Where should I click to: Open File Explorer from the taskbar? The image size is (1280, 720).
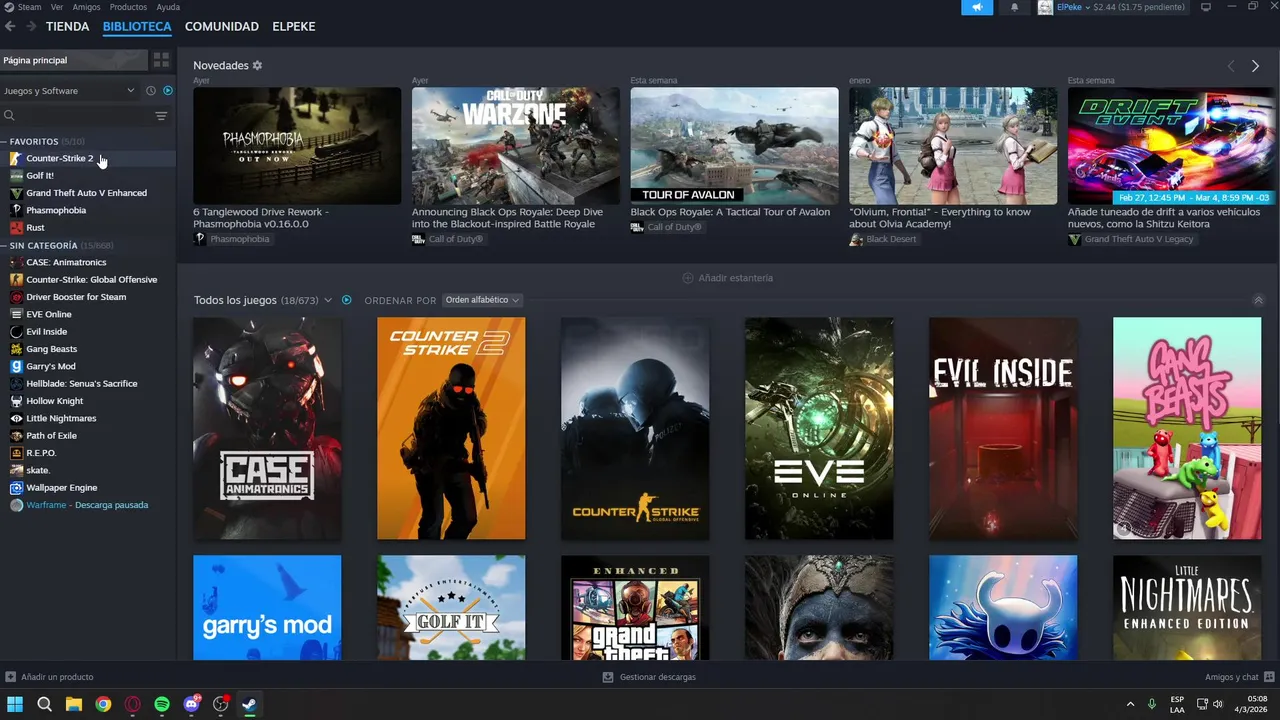pyautogui.click(x=74, y=704)
